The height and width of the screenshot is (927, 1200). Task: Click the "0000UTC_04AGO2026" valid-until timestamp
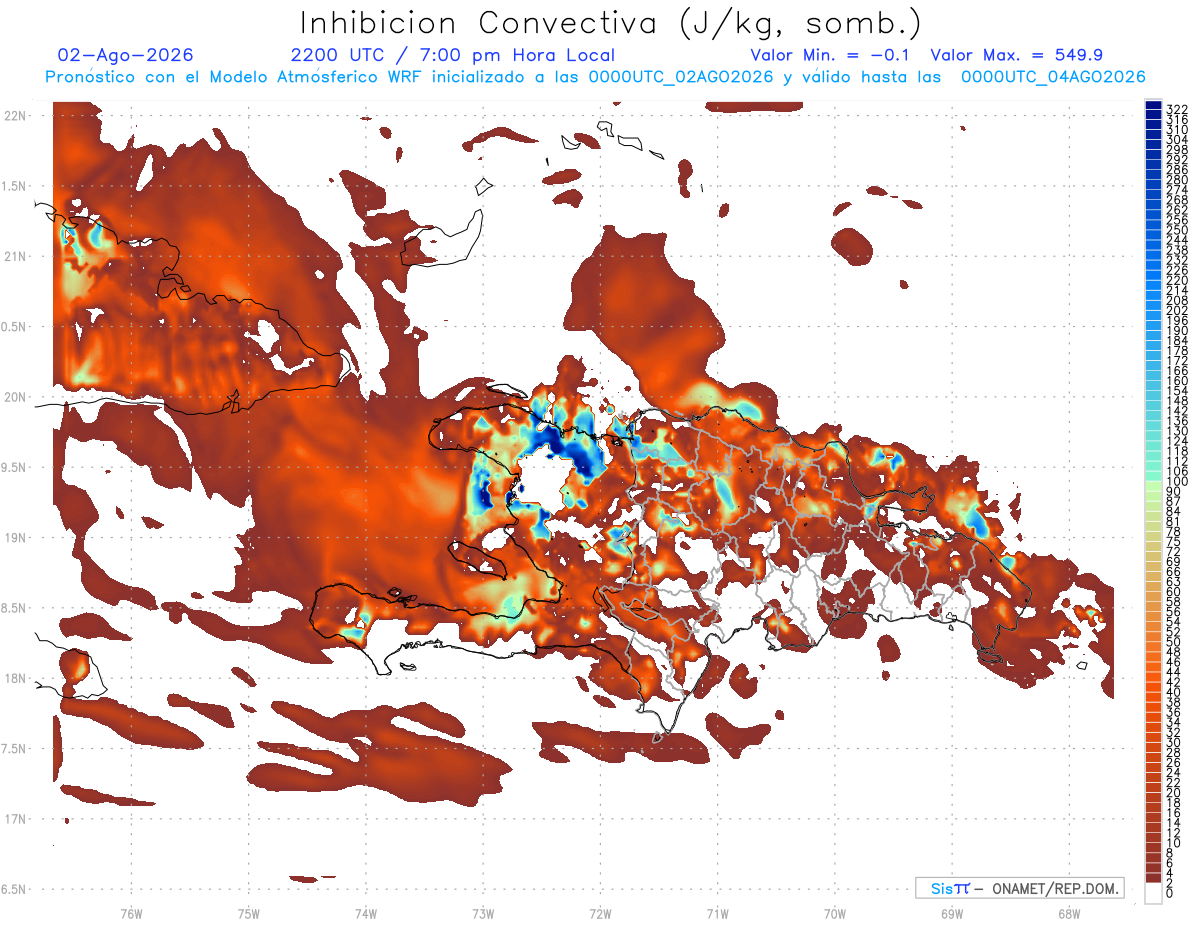[1053, 77]
